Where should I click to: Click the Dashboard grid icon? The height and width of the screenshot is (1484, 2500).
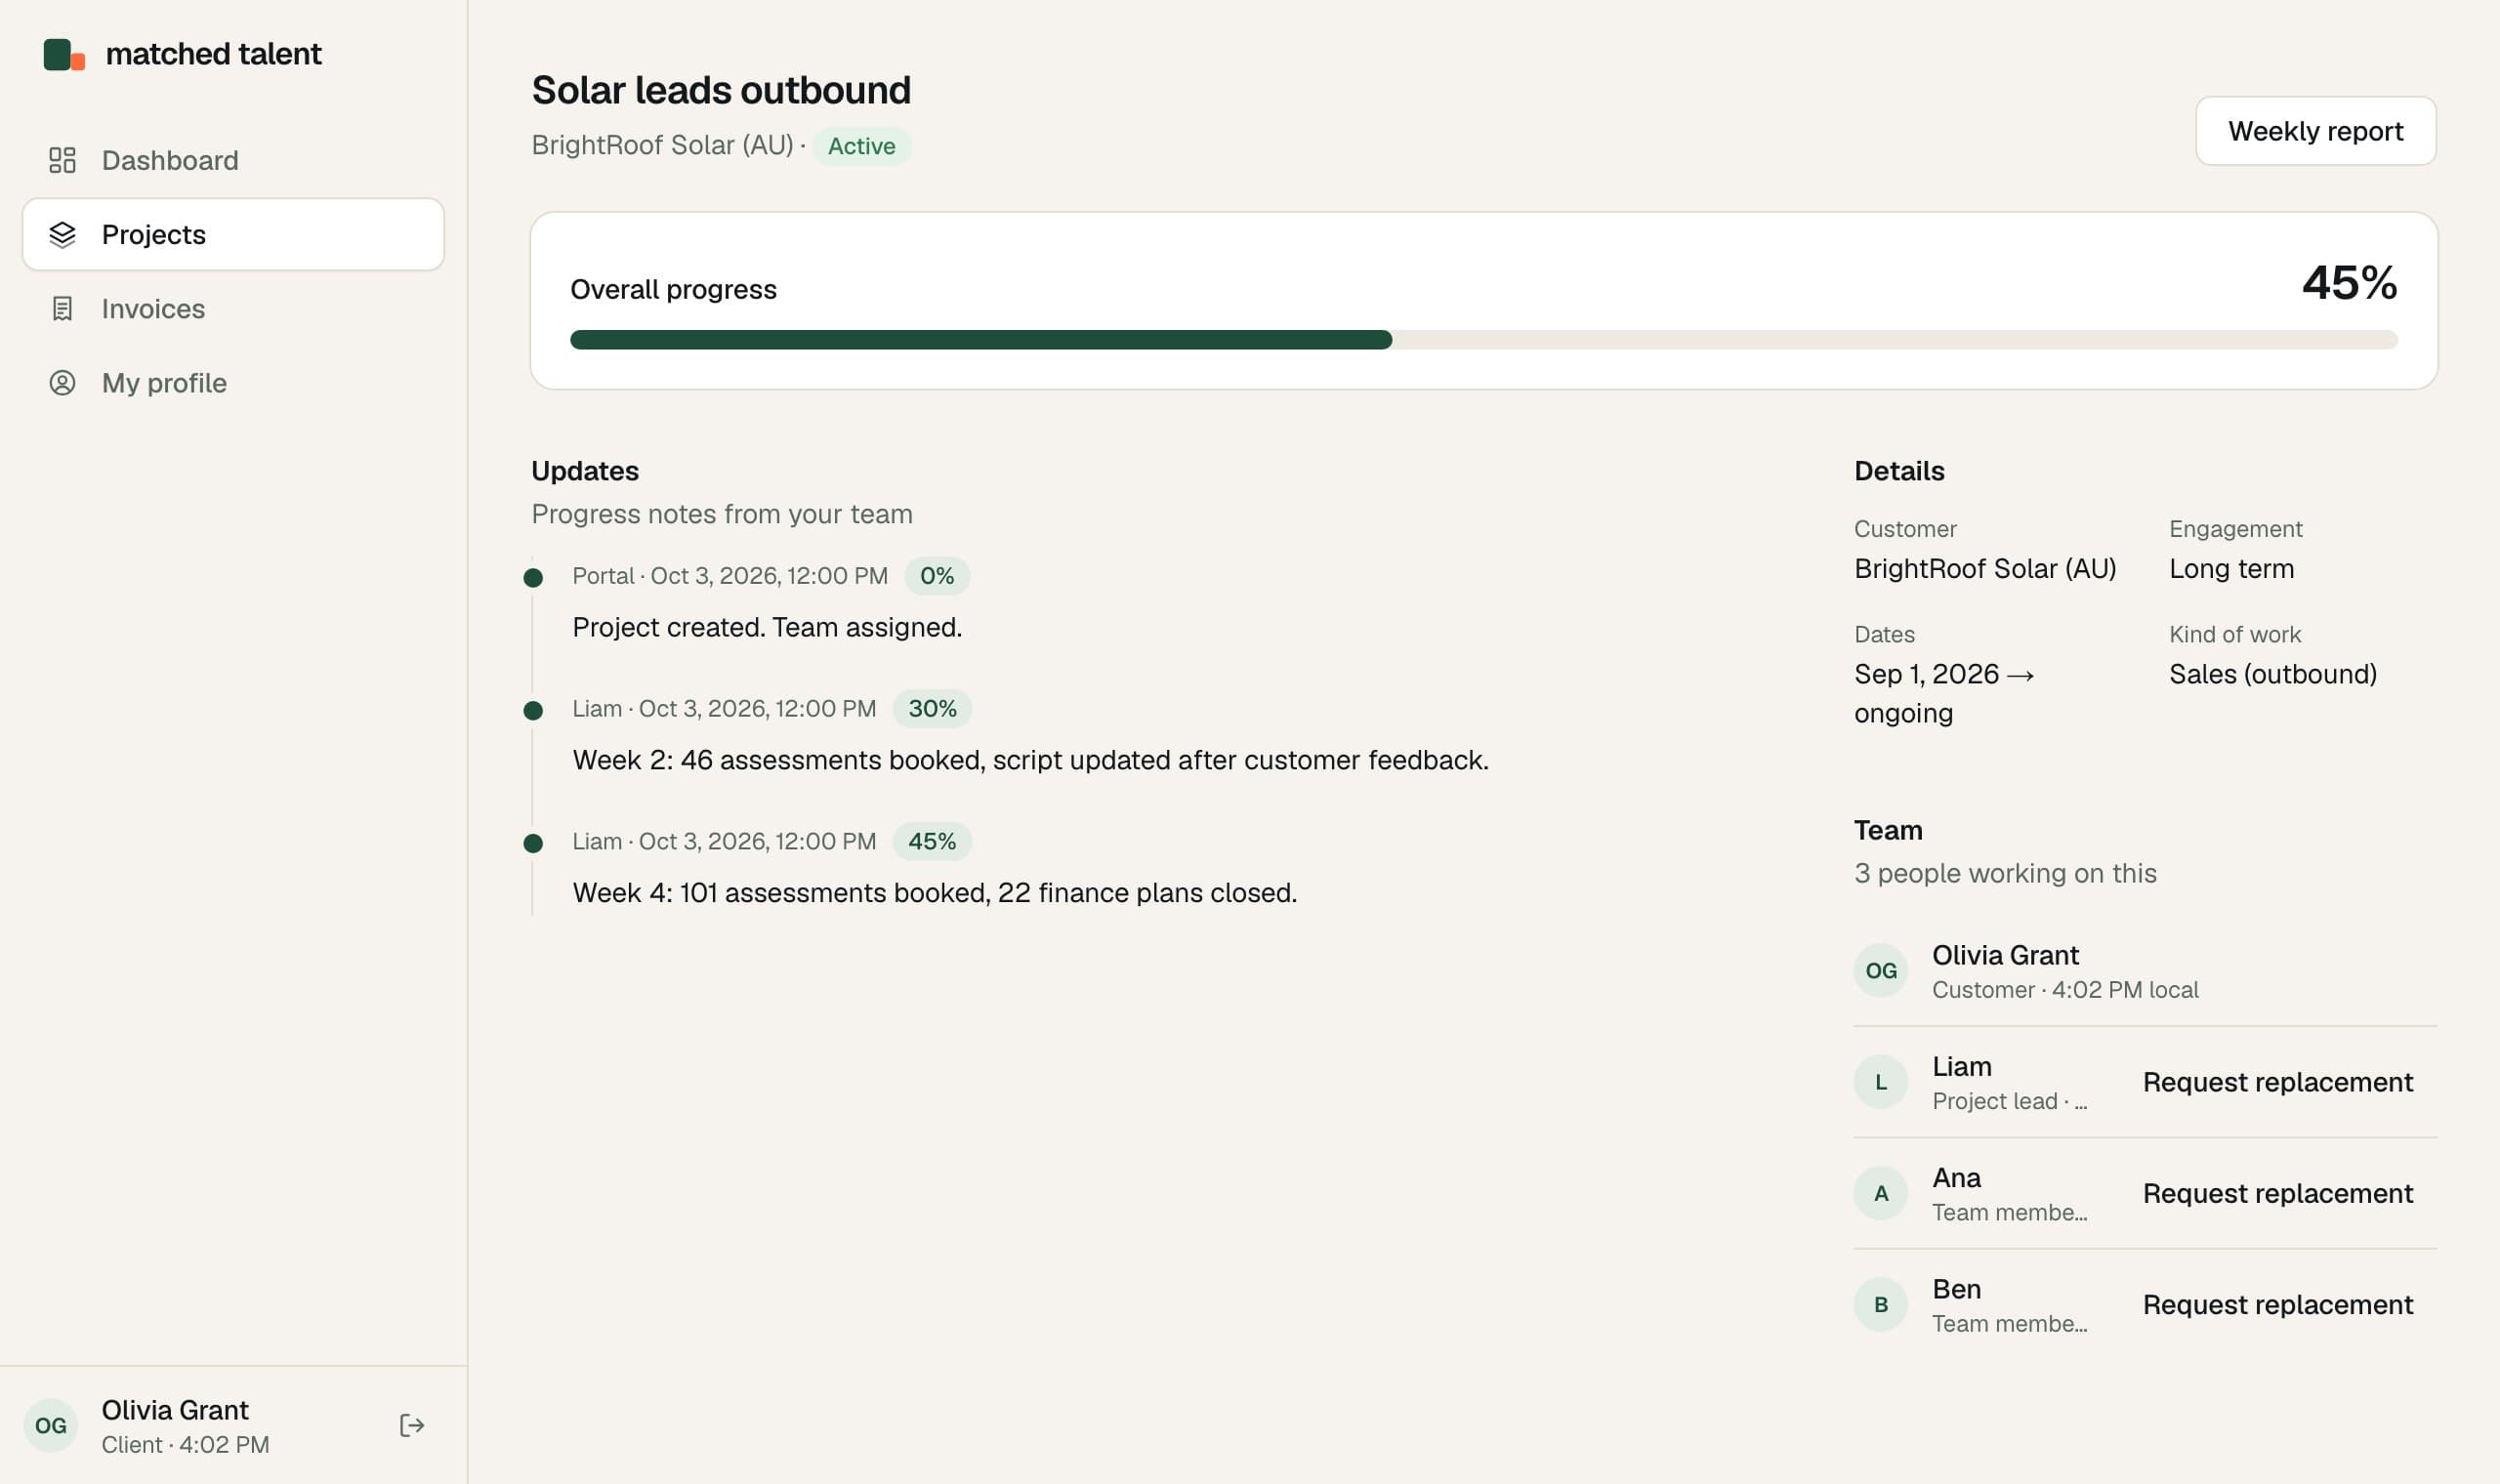(62, 160)
